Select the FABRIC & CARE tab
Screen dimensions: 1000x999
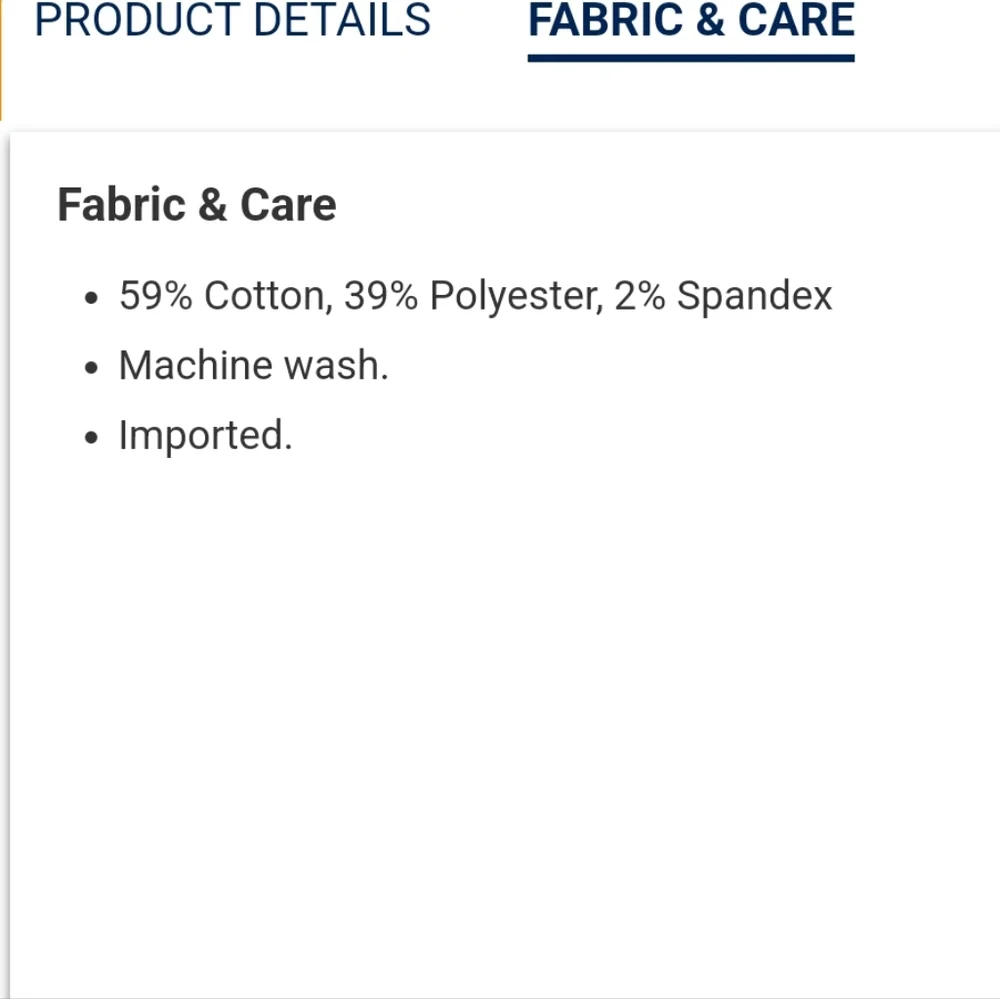[691, 20]
